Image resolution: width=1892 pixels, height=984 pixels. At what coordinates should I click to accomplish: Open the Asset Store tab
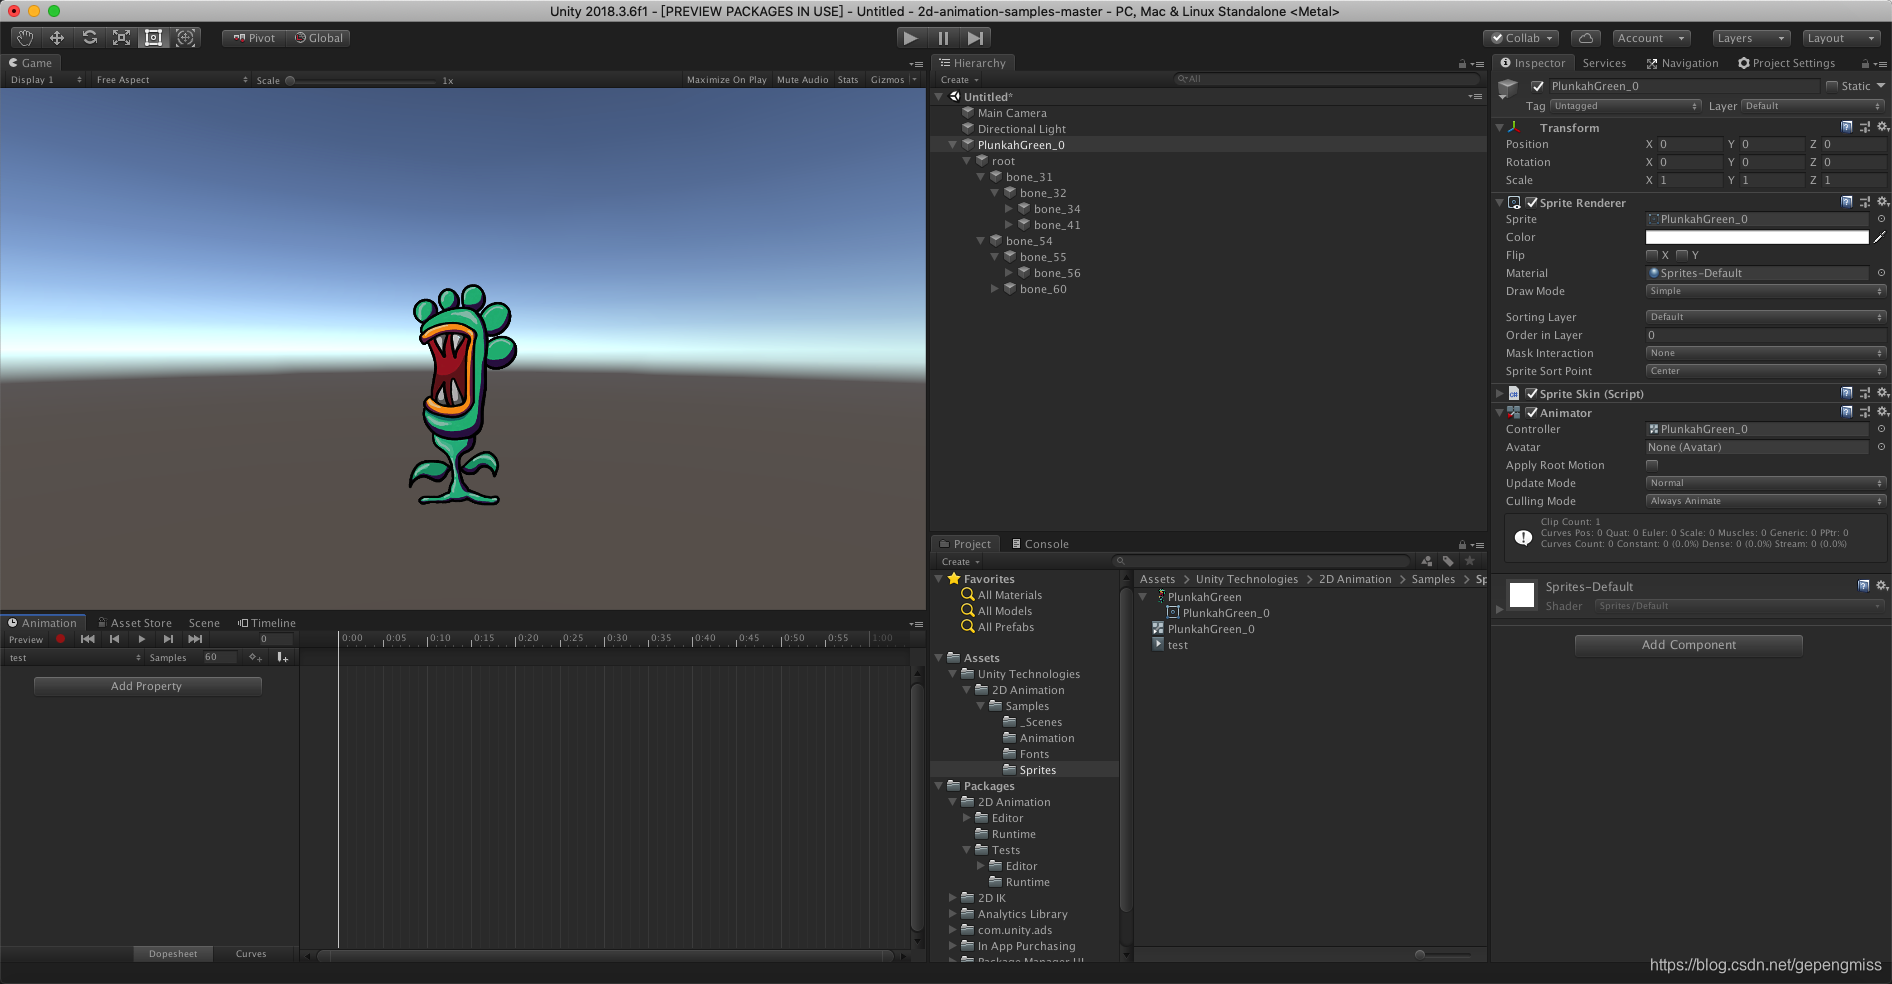pyautogui.click(x=135, y=623)
